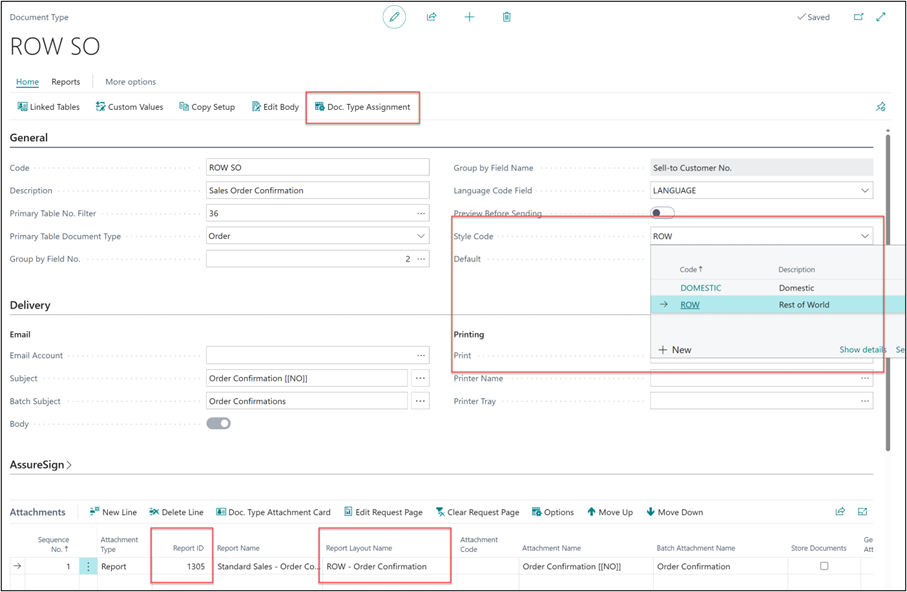Select the Delete (trash) icon in the header

coord(506,17)
